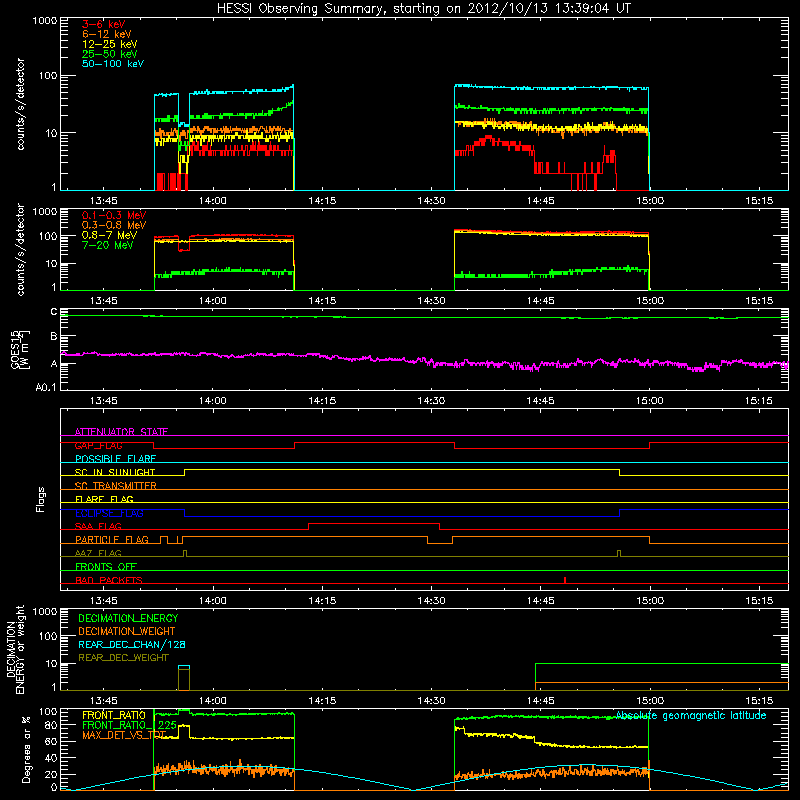Click the GOES15 axis label

(20, 349)
